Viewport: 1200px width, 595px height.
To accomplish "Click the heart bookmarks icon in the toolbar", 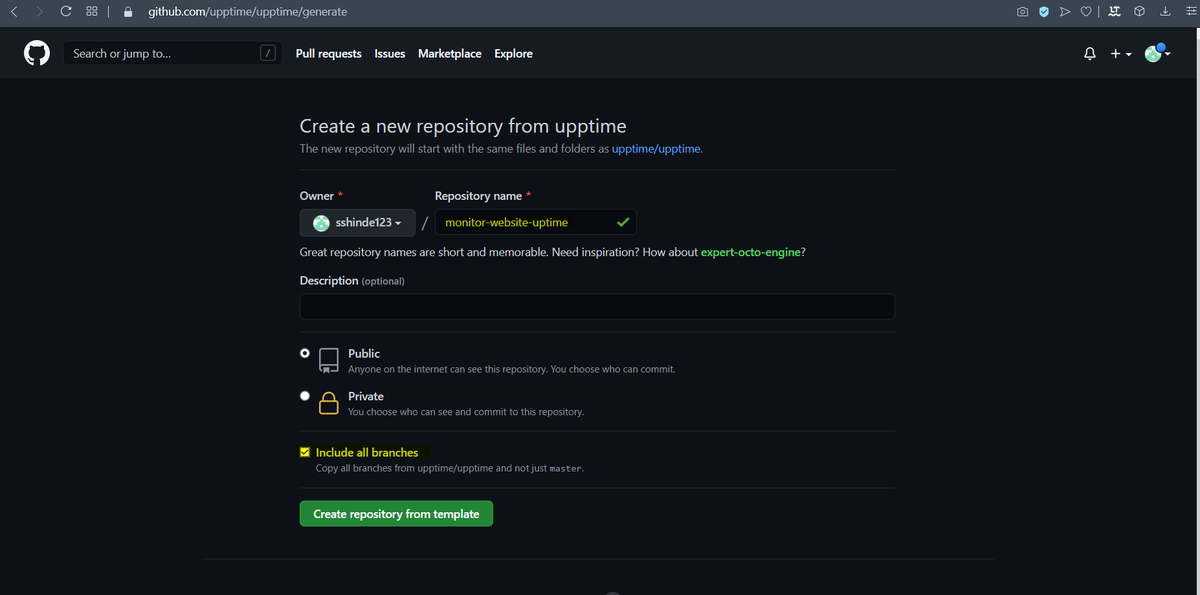I will pyautogui.click(x=1085, y=11).
